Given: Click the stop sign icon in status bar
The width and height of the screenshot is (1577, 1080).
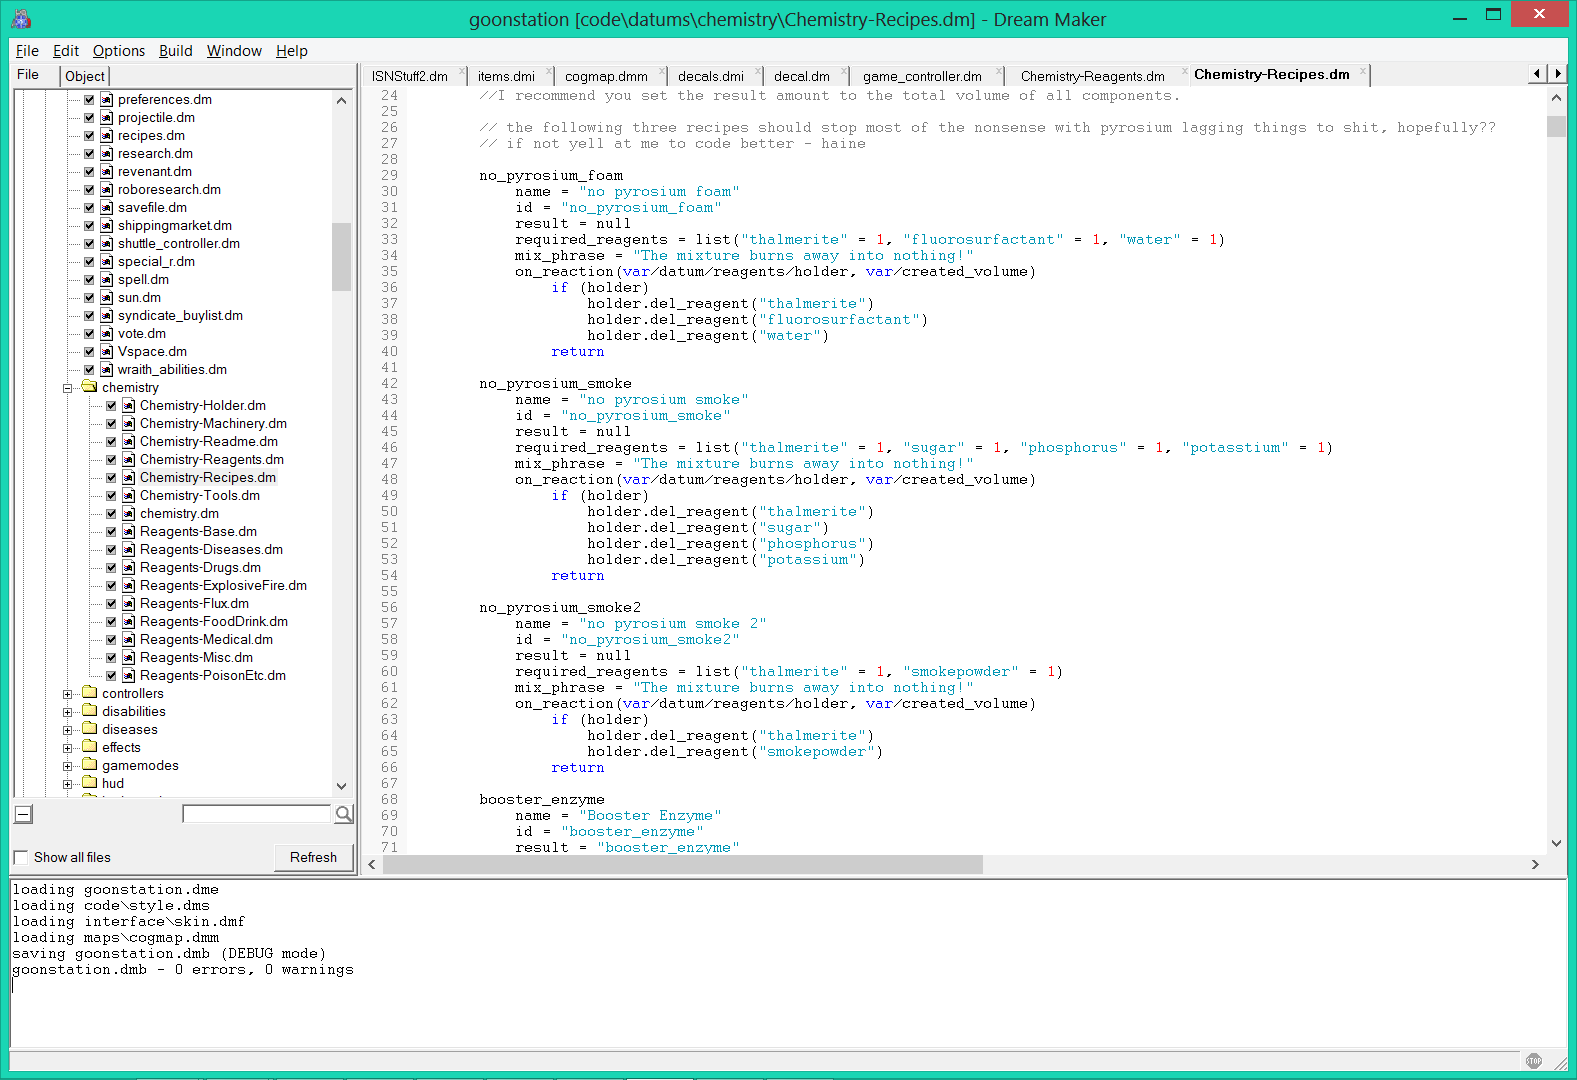Looking at the screenshot, I should [x=1533, y=1061].
